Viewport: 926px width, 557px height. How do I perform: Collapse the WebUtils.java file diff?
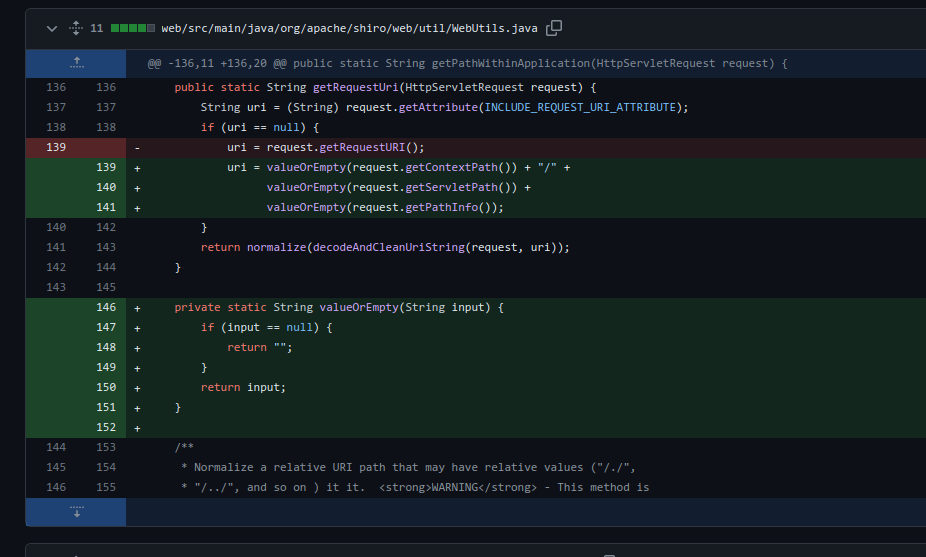point(52,28)
